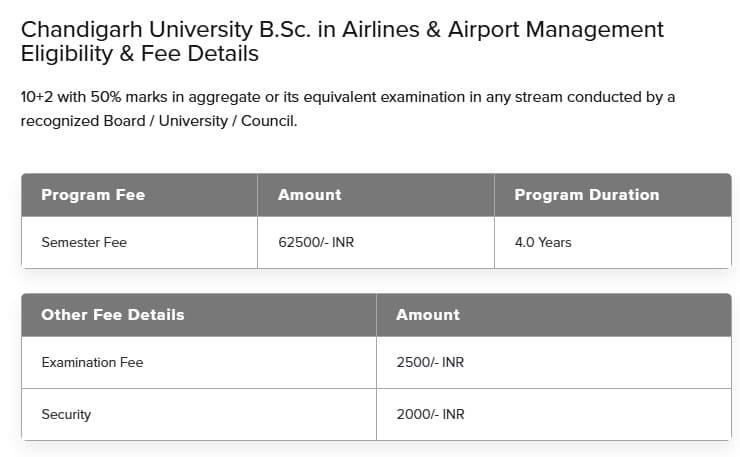
Task: Select the "Semester Fee" row label
Action: click(84, 242)
